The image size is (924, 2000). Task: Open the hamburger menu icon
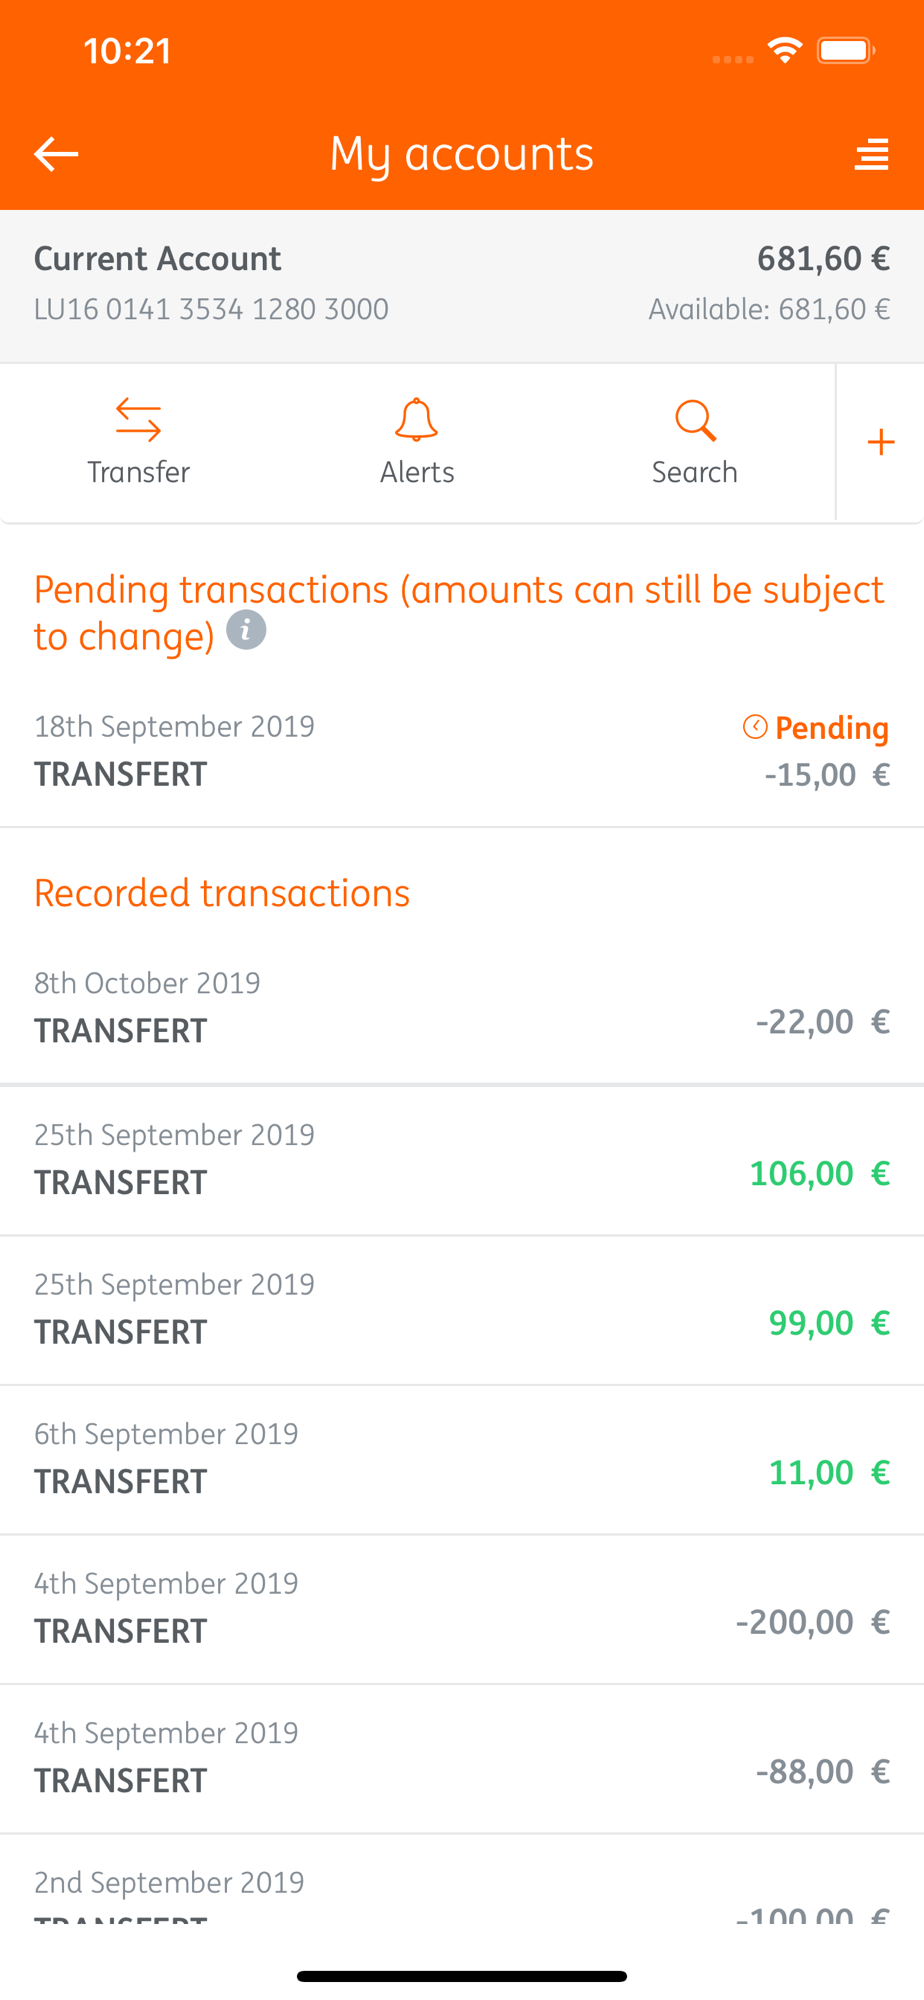click(x=871, y=154)
